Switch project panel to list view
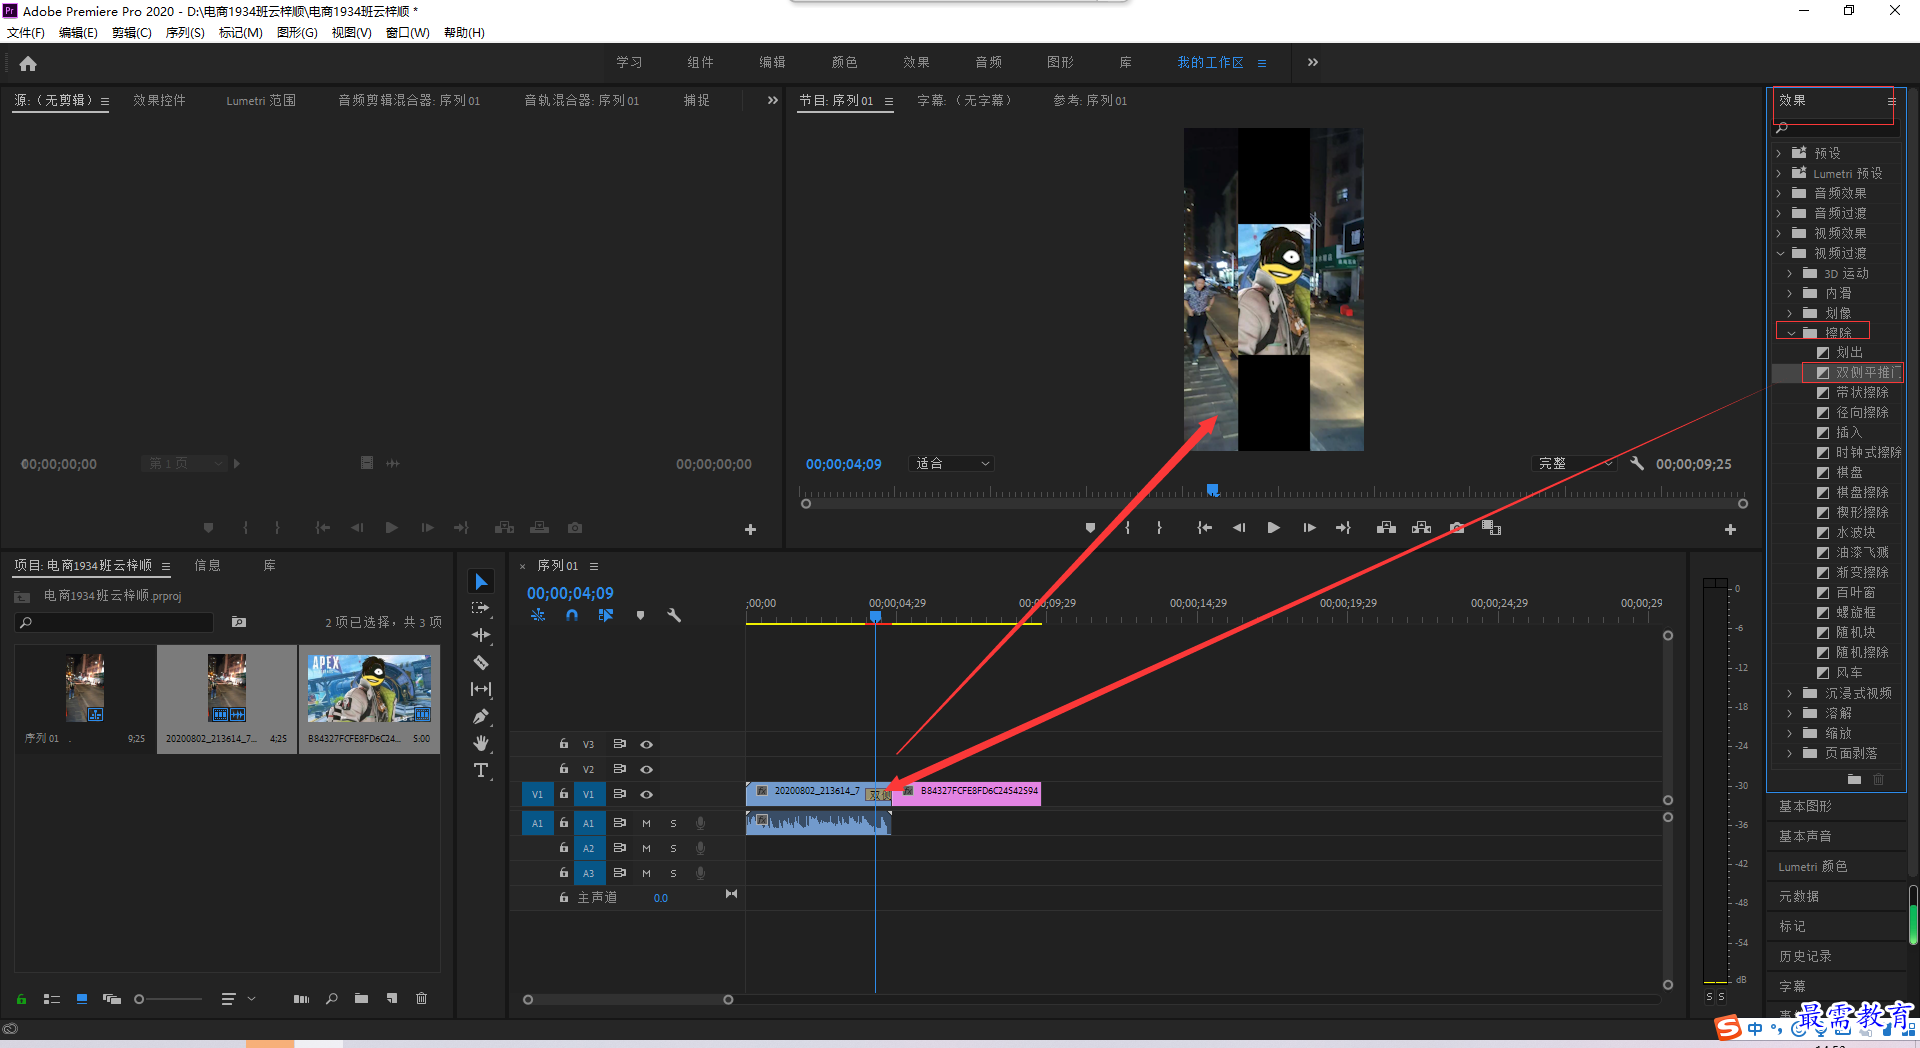 (x=52, y=998)
